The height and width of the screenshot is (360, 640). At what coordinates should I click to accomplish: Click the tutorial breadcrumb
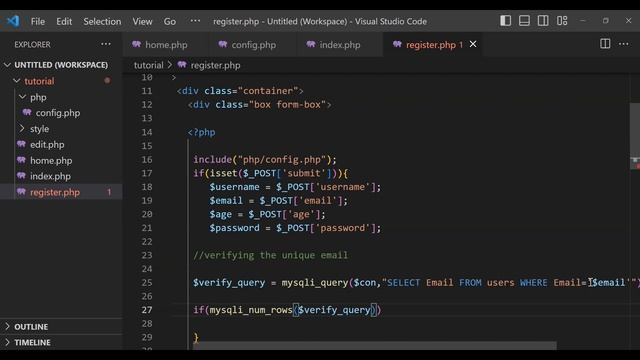pos(149,65)
